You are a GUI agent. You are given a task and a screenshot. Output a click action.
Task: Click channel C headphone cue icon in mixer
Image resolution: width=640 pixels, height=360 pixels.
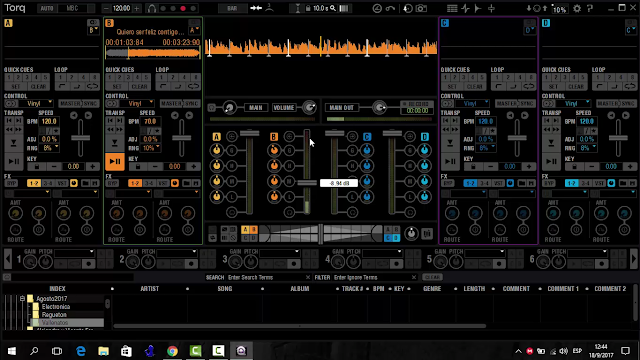pos(352,212)
